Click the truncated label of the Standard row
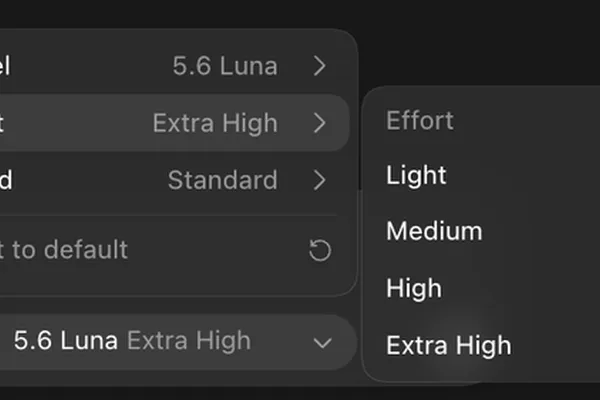Screen dimensions: 600x400 click(6, 180)
